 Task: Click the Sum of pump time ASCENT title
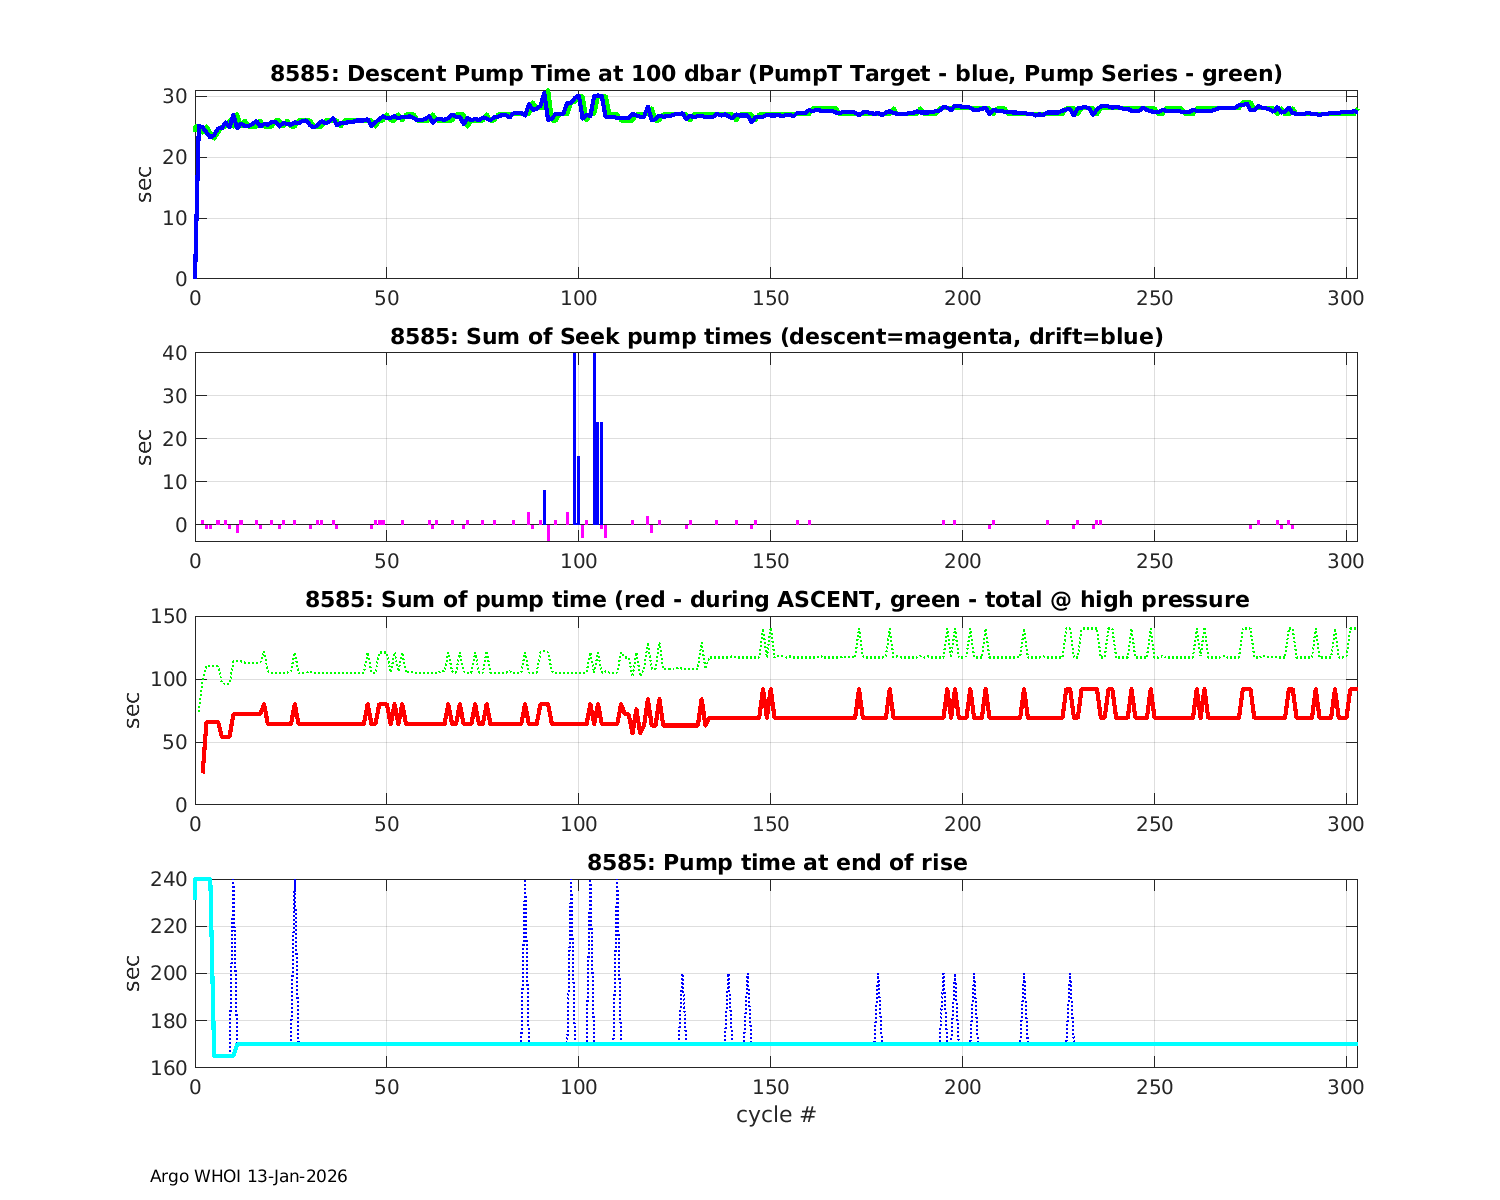(x=776, y=600)
